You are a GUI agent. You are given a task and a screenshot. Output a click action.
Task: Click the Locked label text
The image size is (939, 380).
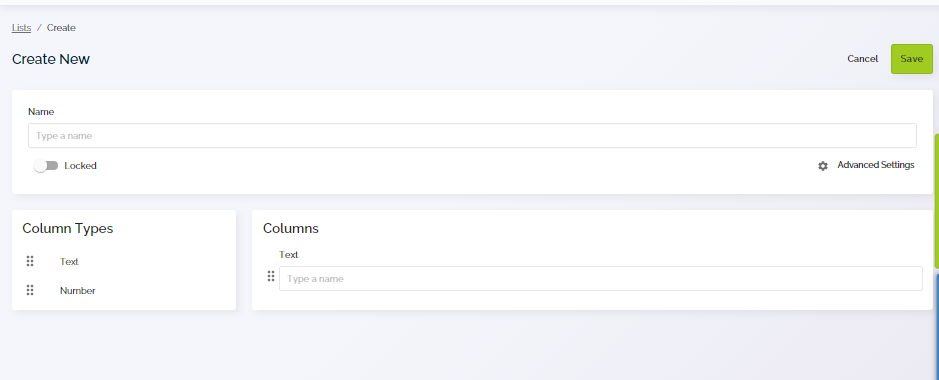point(80,166)
